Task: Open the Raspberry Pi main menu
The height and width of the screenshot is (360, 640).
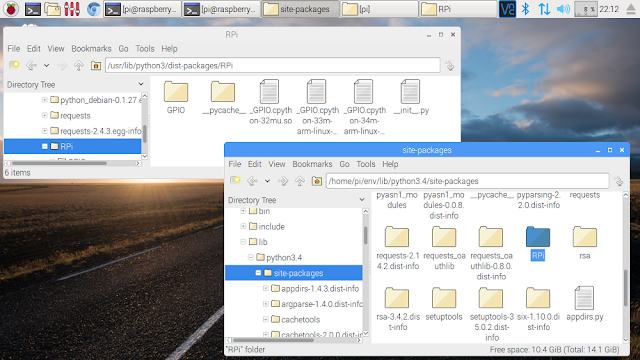Action: (x=11, y=9)
